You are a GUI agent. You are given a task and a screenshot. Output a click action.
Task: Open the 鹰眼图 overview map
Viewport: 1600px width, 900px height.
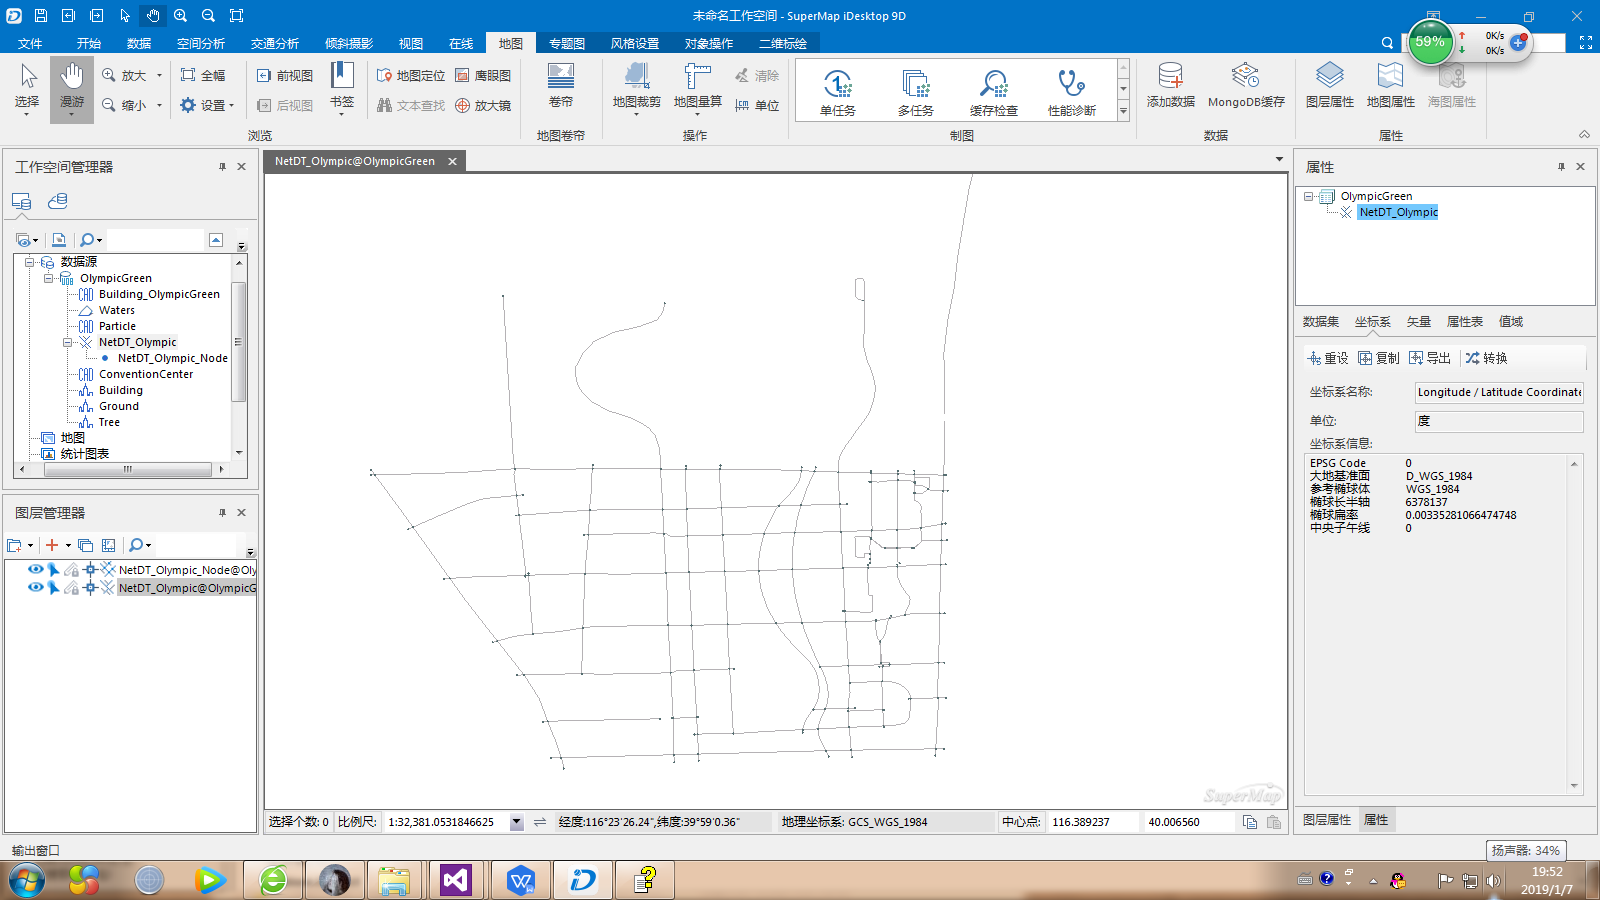click(483, 75)
